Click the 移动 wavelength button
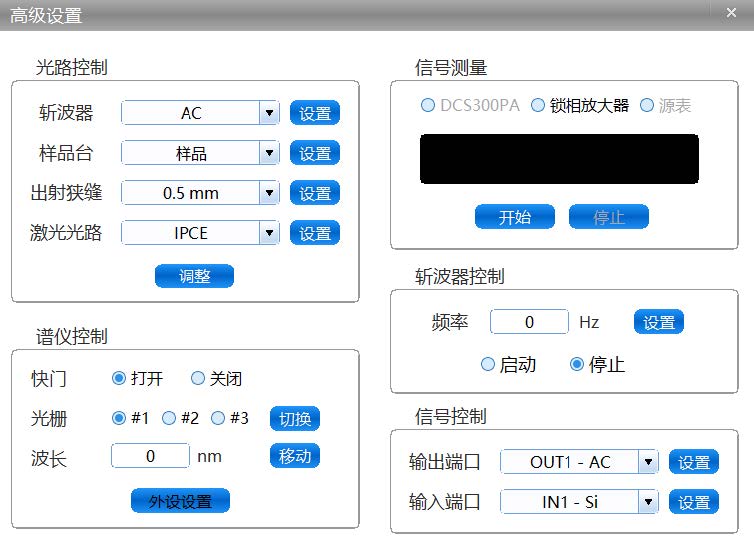 (294, 457)
